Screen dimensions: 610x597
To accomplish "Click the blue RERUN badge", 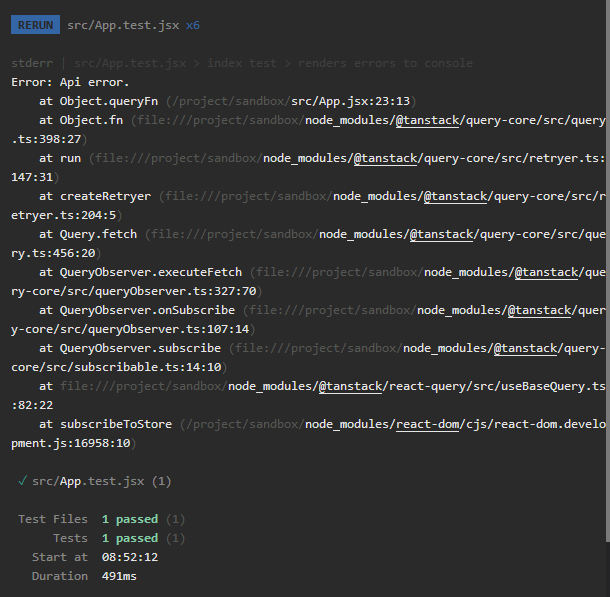I will click(35, 25).
